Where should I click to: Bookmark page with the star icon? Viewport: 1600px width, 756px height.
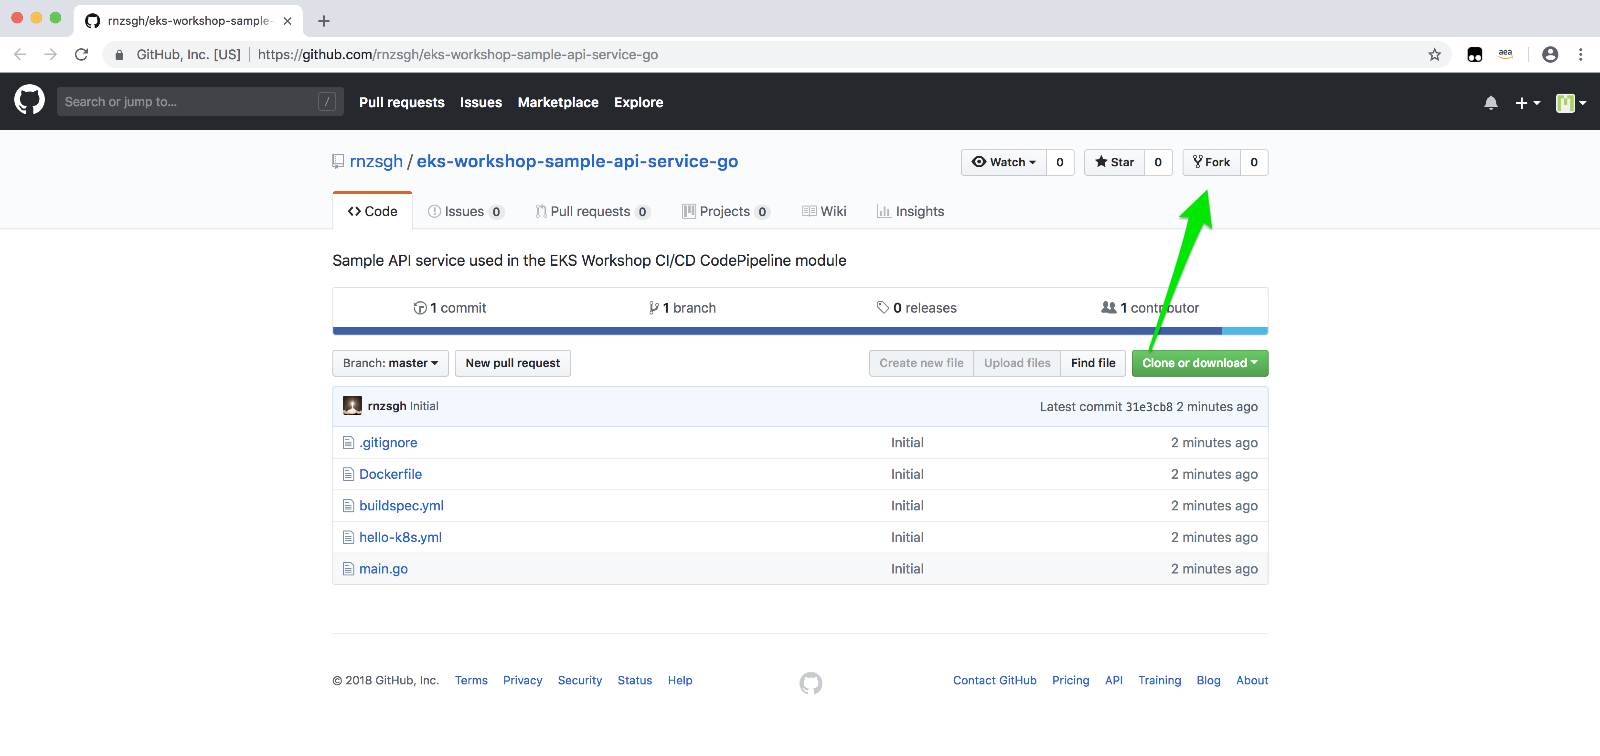coord(1434,55)
